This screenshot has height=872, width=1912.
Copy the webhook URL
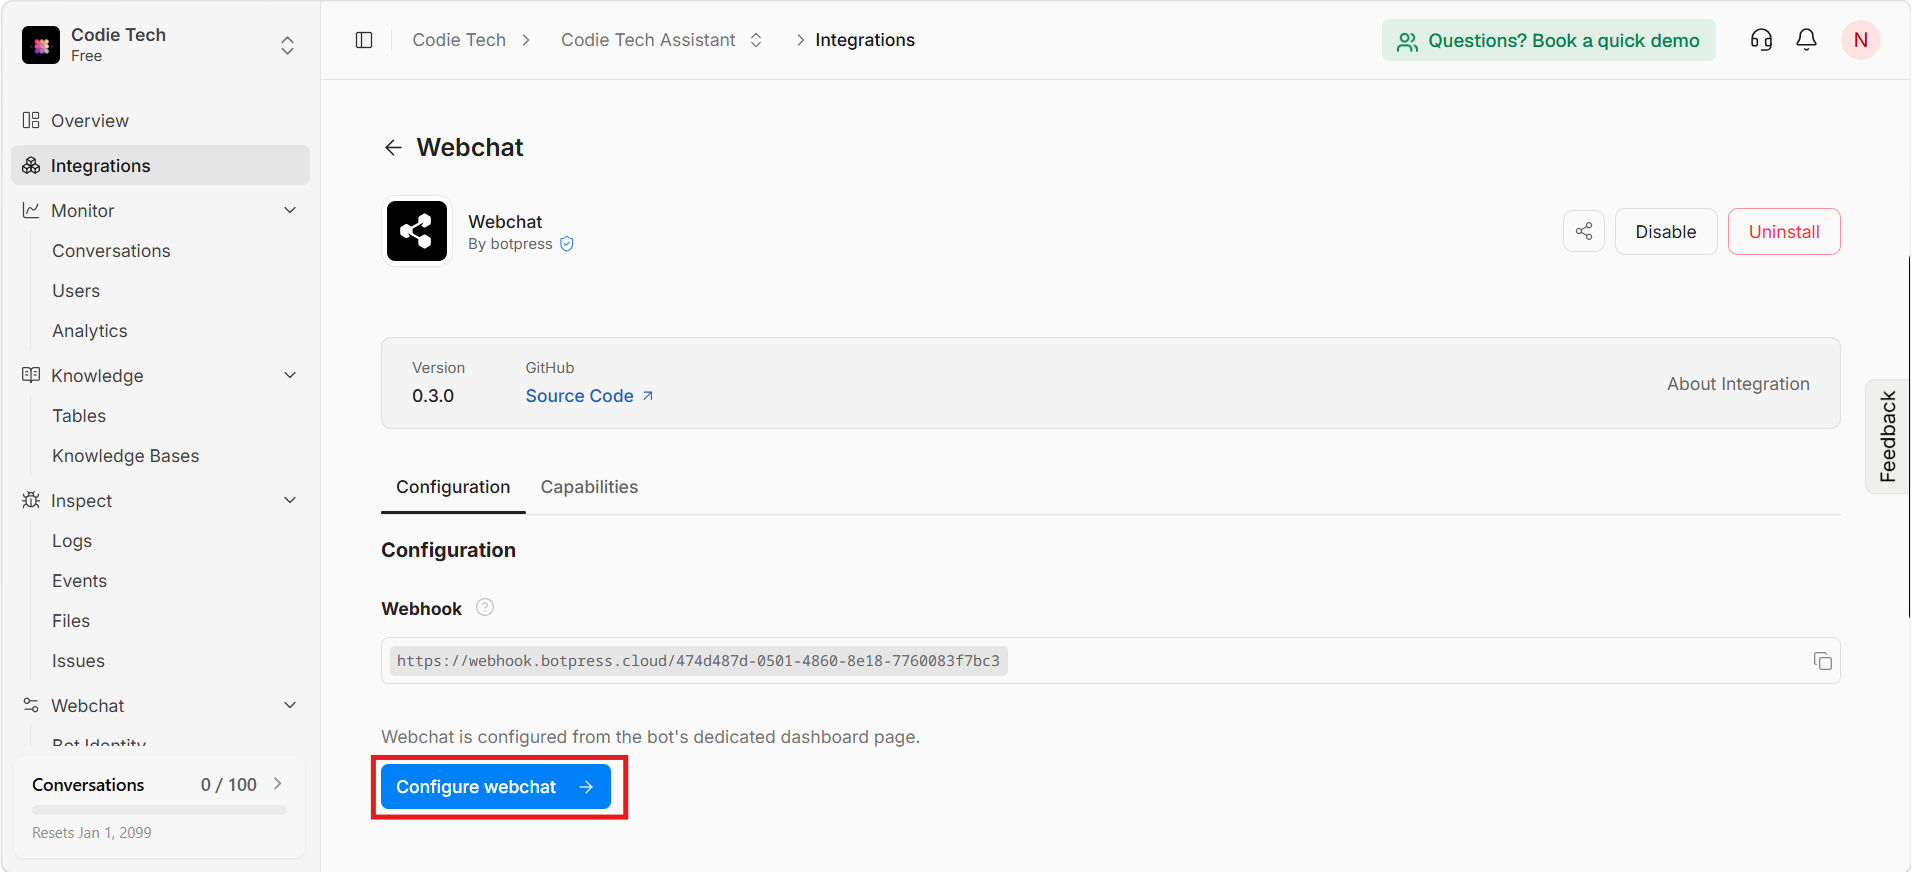1822,661
